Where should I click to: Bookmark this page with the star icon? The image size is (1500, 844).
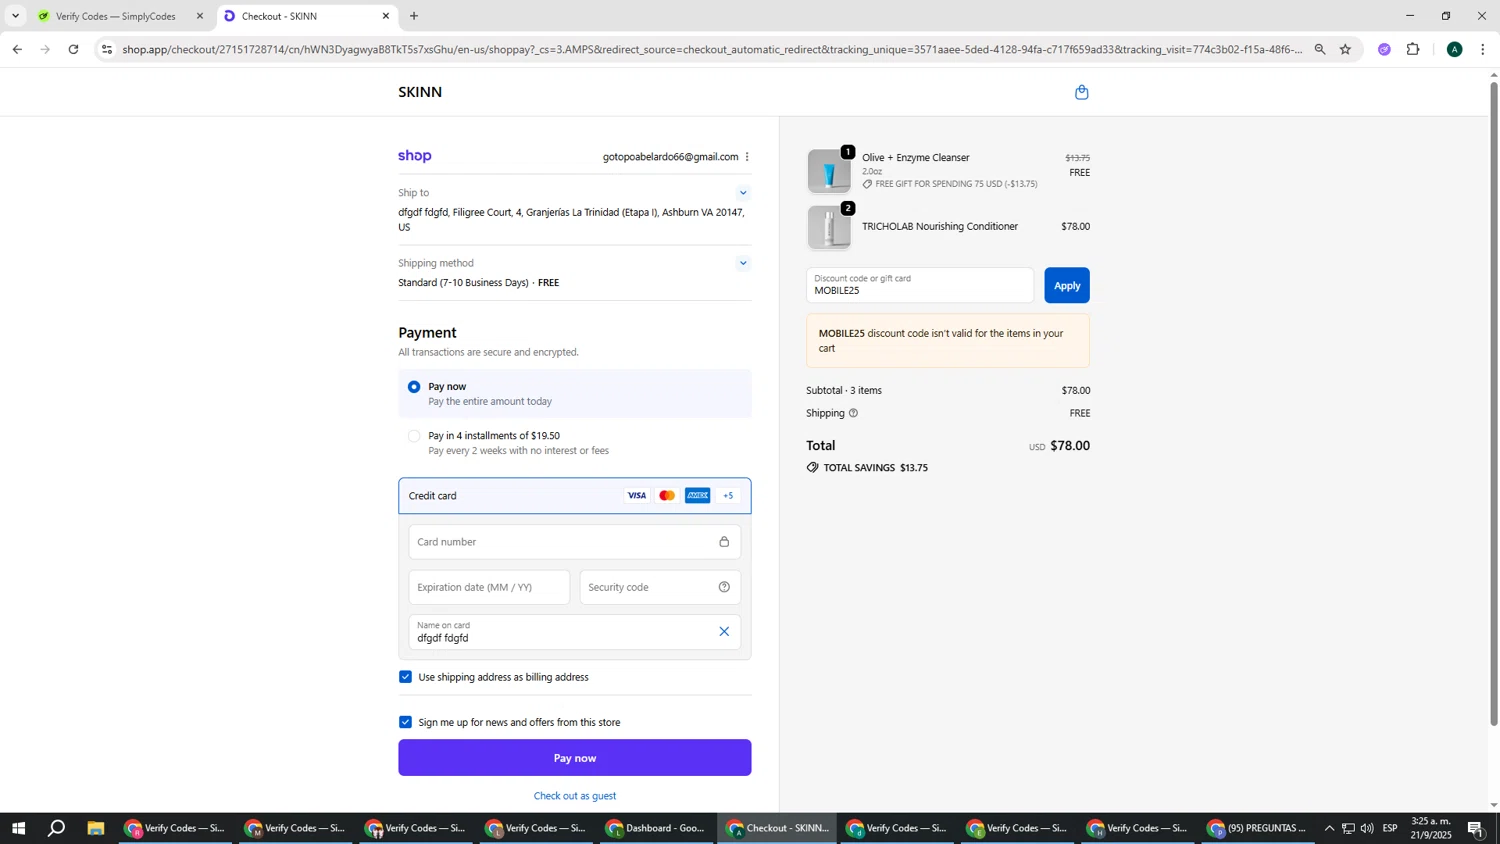point(1345,49)
